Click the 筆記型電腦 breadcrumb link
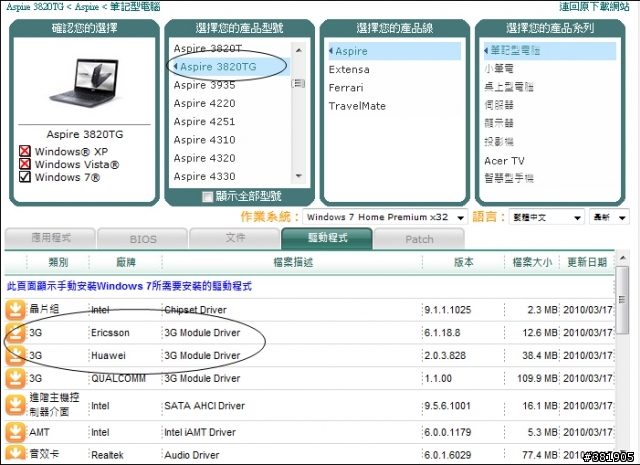 coord(135,7)
